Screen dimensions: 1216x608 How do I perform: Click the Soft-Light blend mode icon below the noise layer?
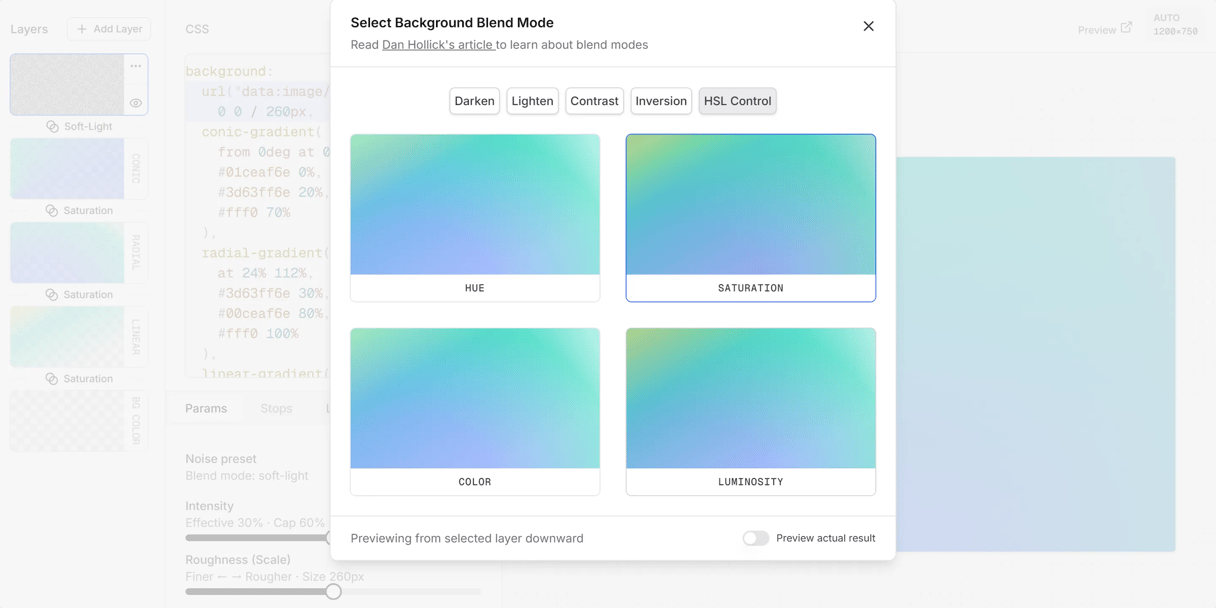[x=54, y=126]
